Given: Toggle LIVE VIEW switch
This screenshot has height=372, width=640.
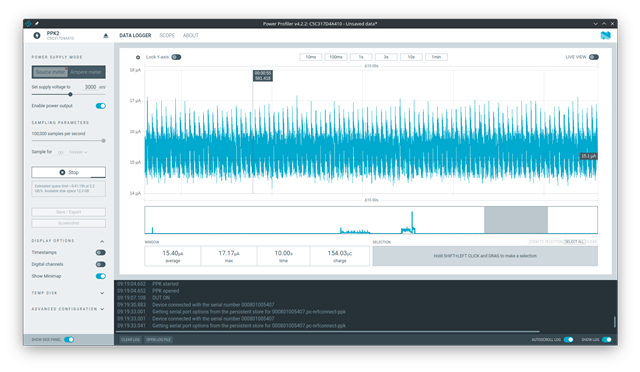Looking at the screenshot, I should (594, 57).
